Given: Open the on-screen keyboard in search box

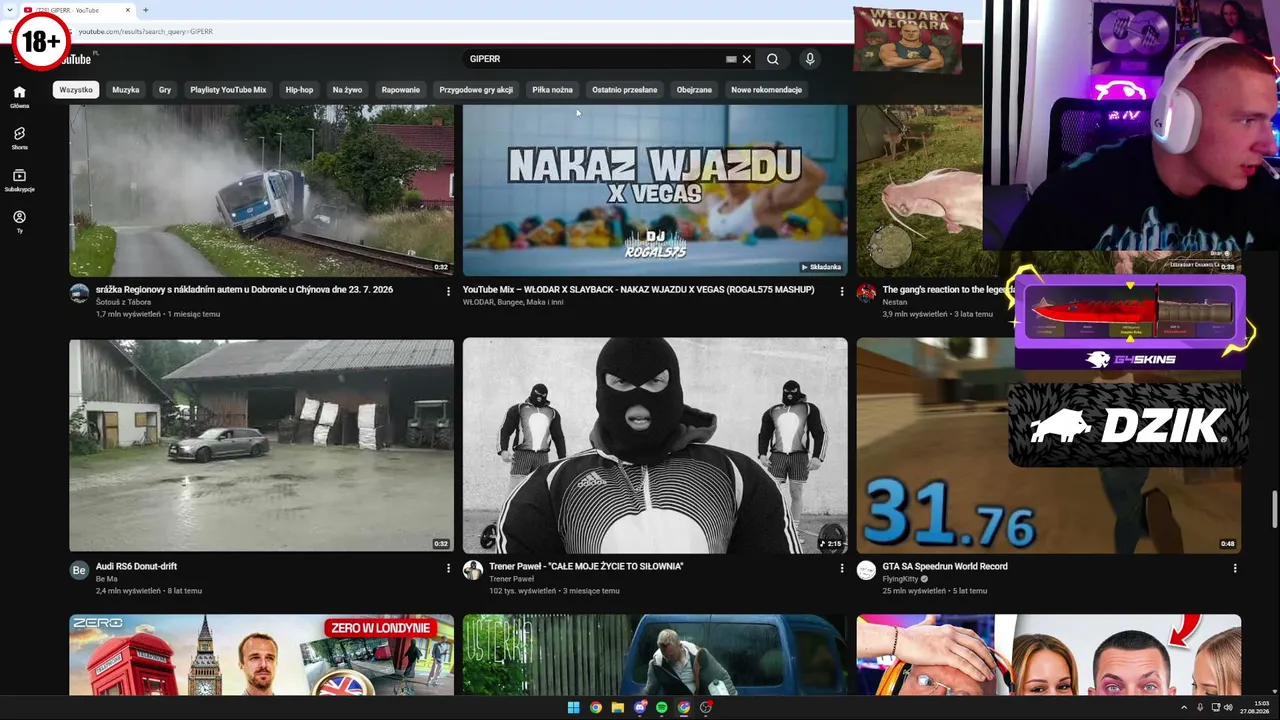Looking at the screenshot, I should pyautogui.click(x=731, y=59).
